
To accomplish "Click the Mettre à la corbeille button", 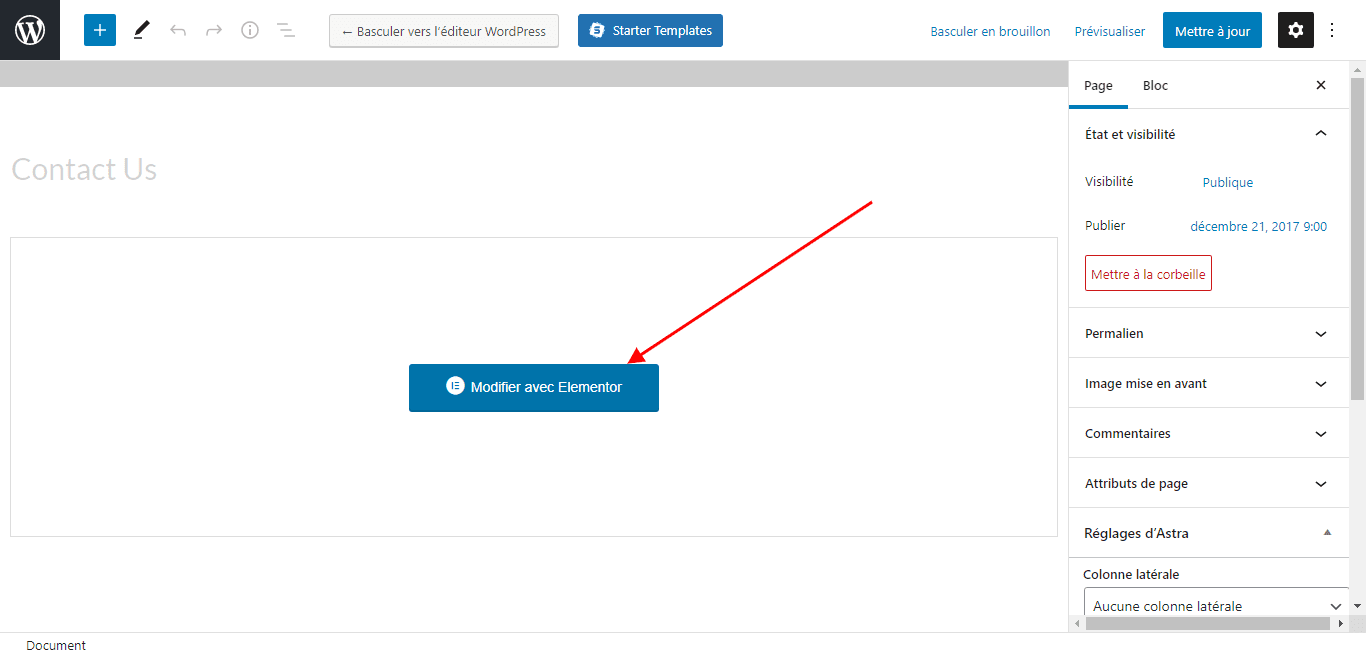I will click(x=1147, y=272).
